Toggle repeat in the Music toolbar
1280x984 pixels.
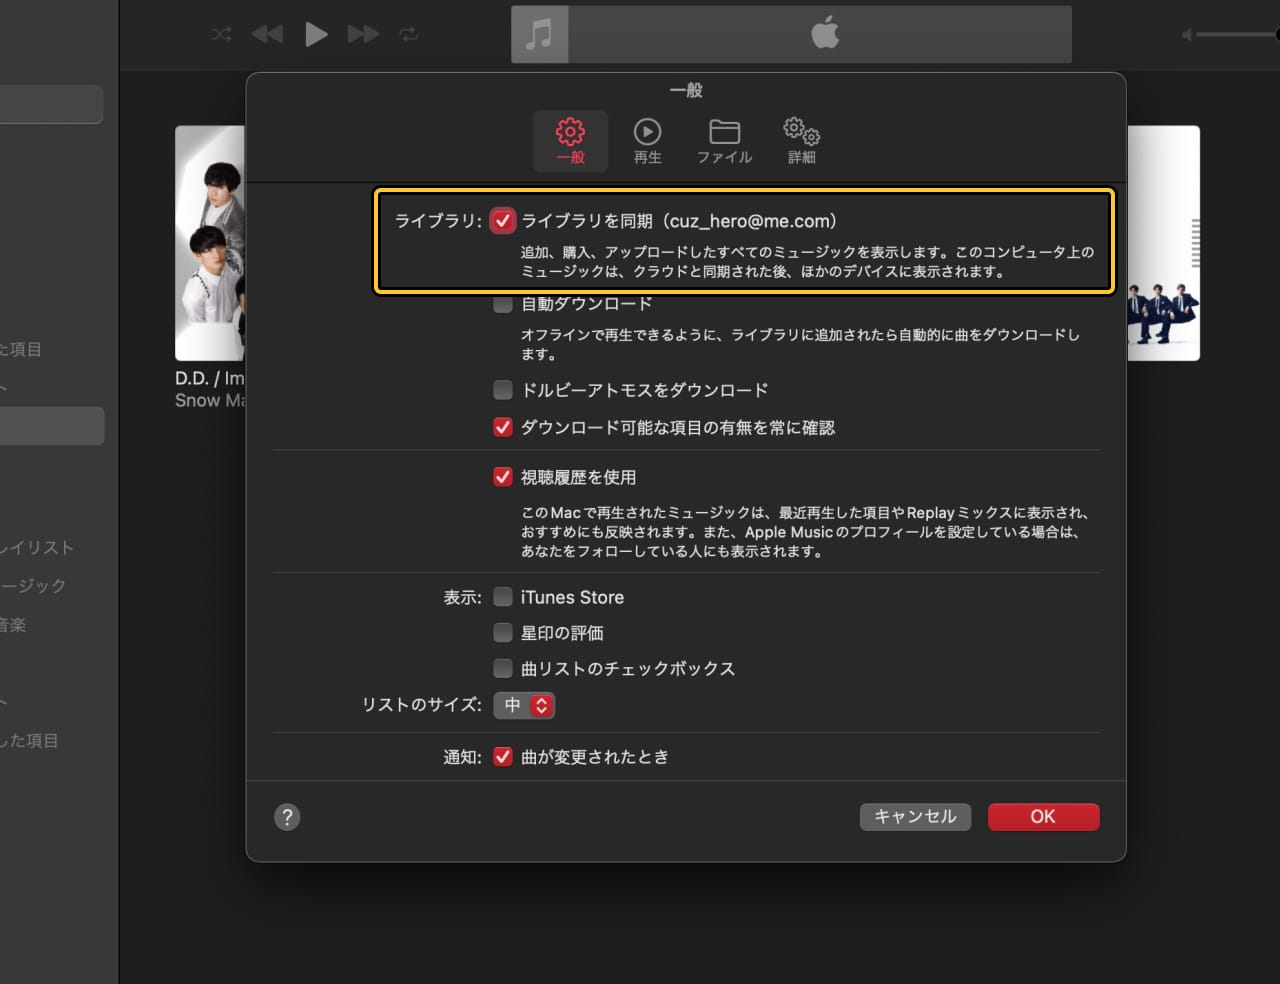[x=409, y=35]
